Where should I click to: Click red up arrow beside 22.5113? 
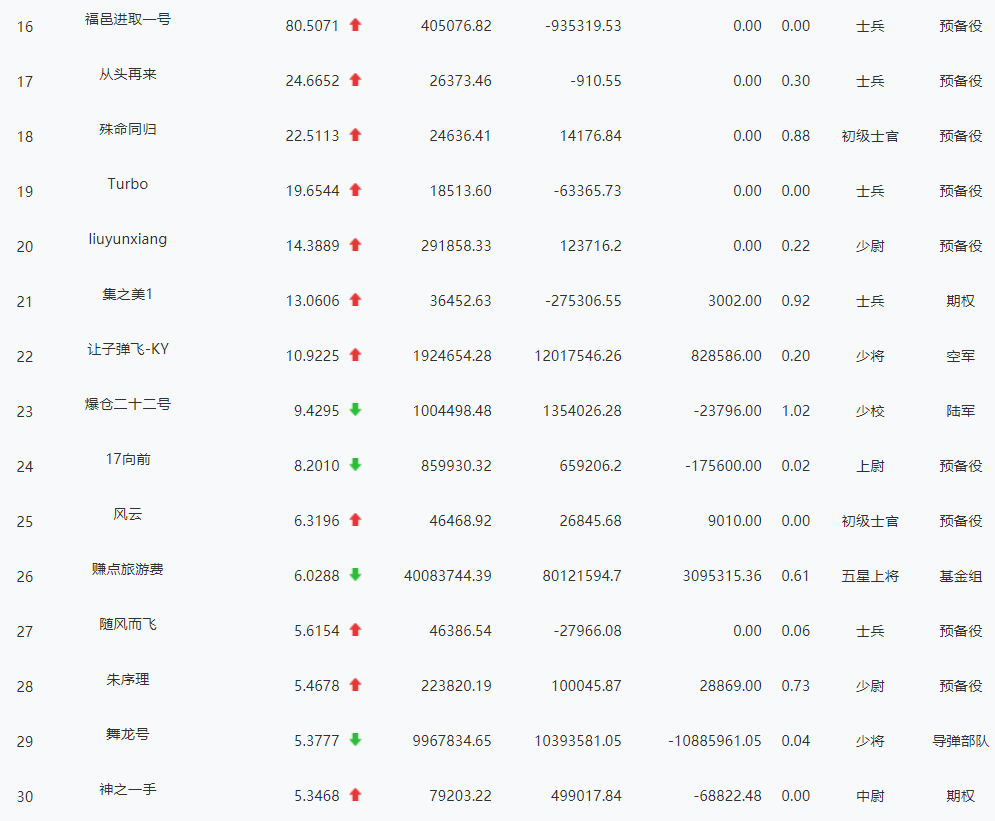355,135
